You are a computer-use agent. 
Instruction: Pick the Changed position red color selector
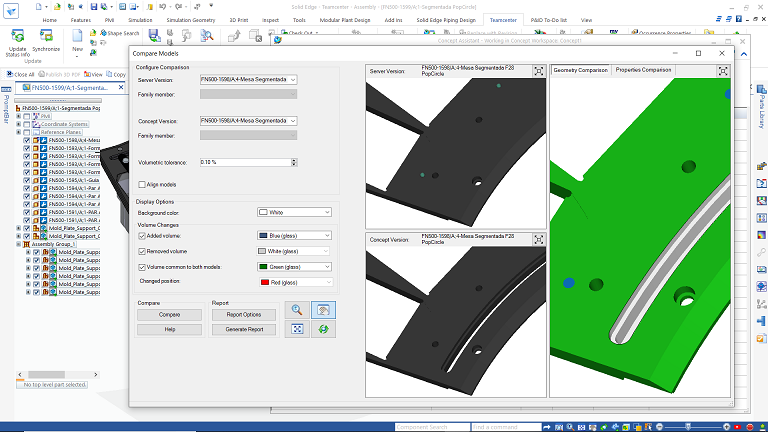[x=294, y=282]
